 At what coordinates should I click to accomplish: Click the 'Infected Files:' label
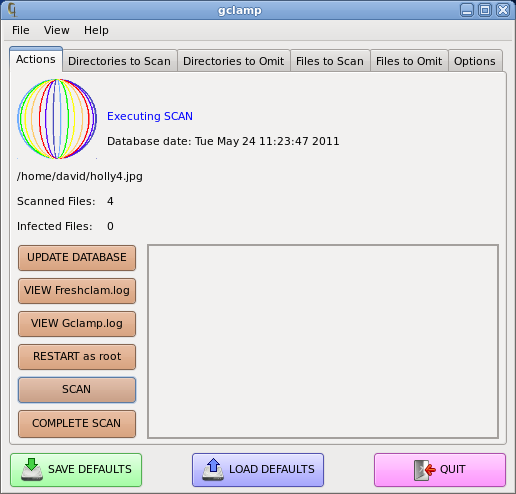55,226
